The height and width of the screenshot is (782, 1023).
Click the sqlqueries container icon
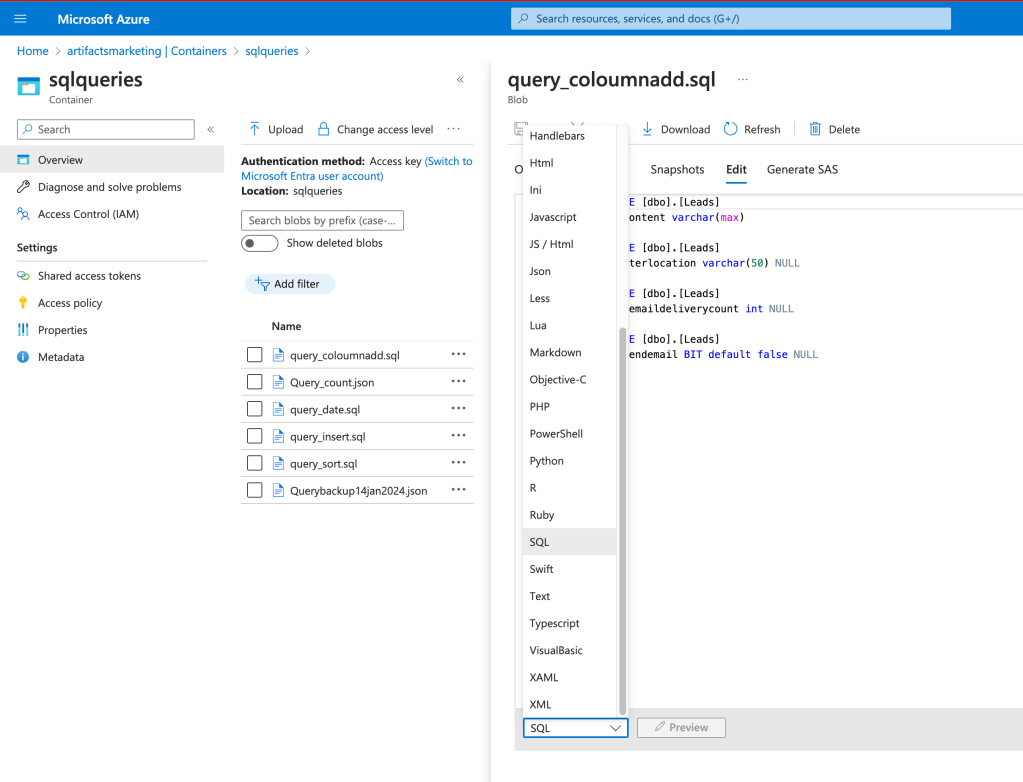point(29,86)
